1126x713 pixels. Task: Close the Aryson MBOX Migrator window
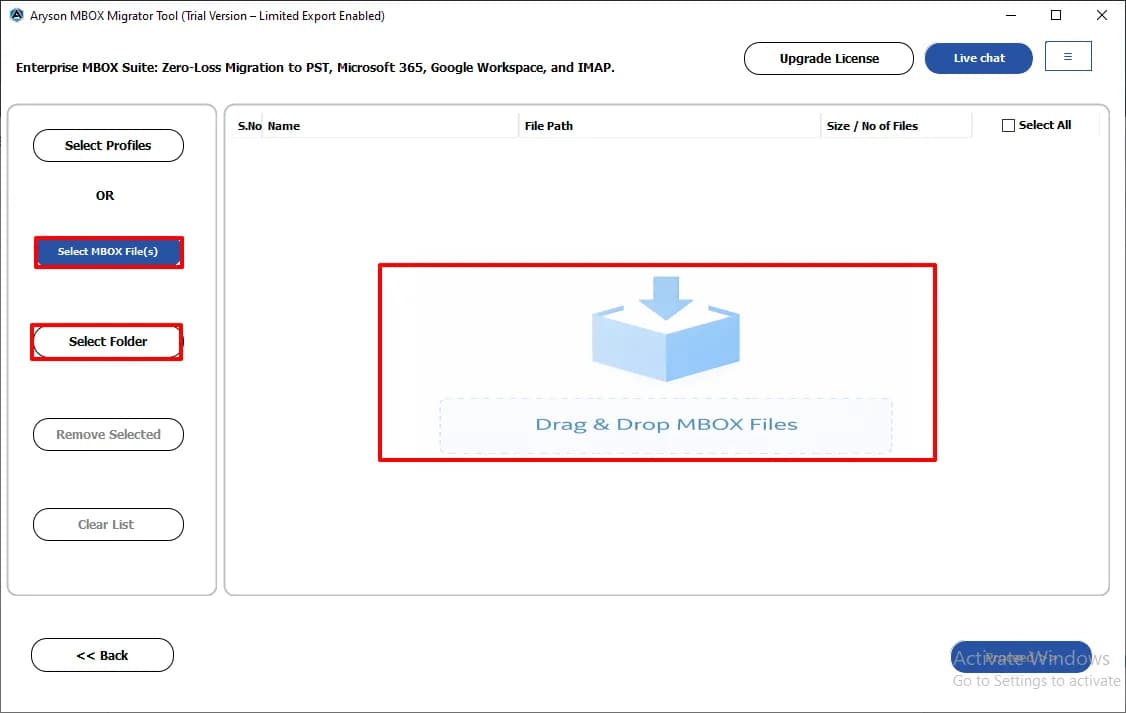1102,15
